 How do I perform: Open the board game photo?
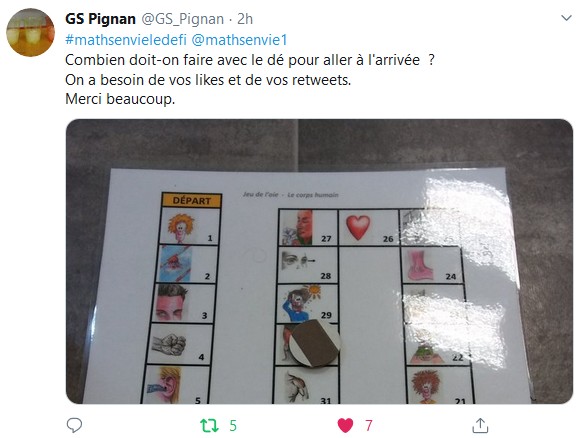[319, 261]
